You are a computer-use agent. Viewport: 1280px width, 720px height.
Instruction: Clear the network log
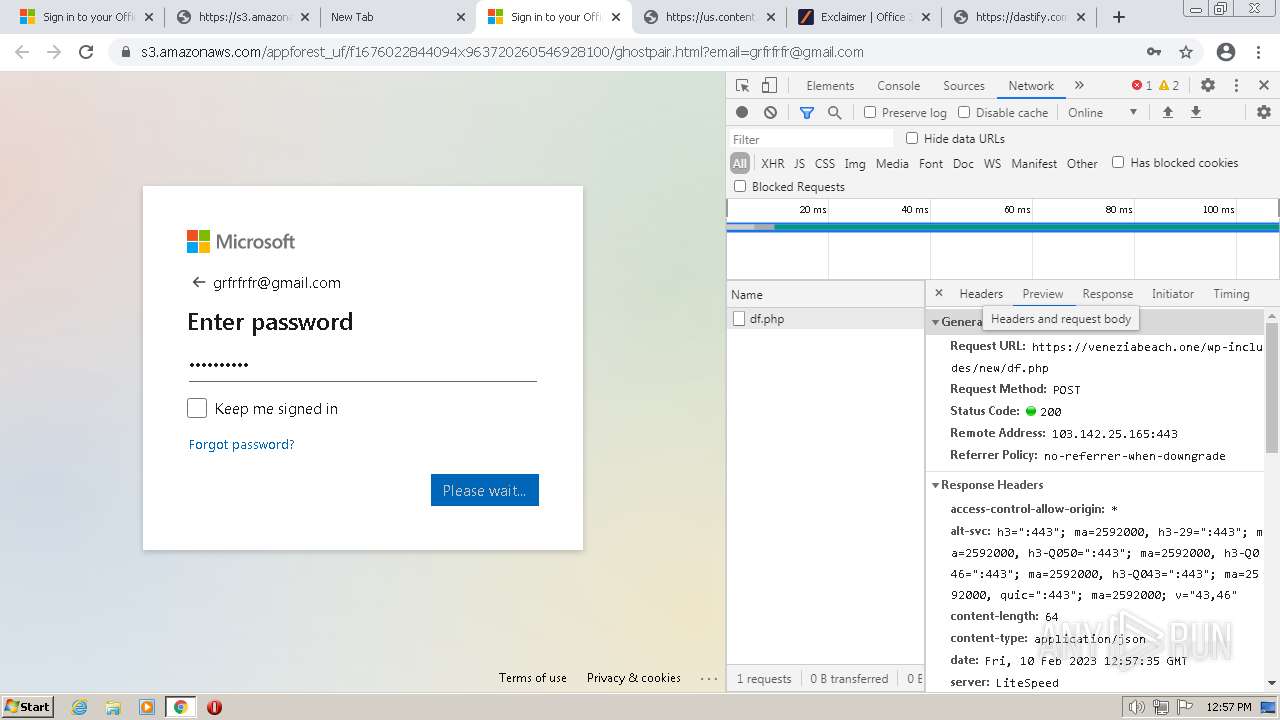(770, 113)
